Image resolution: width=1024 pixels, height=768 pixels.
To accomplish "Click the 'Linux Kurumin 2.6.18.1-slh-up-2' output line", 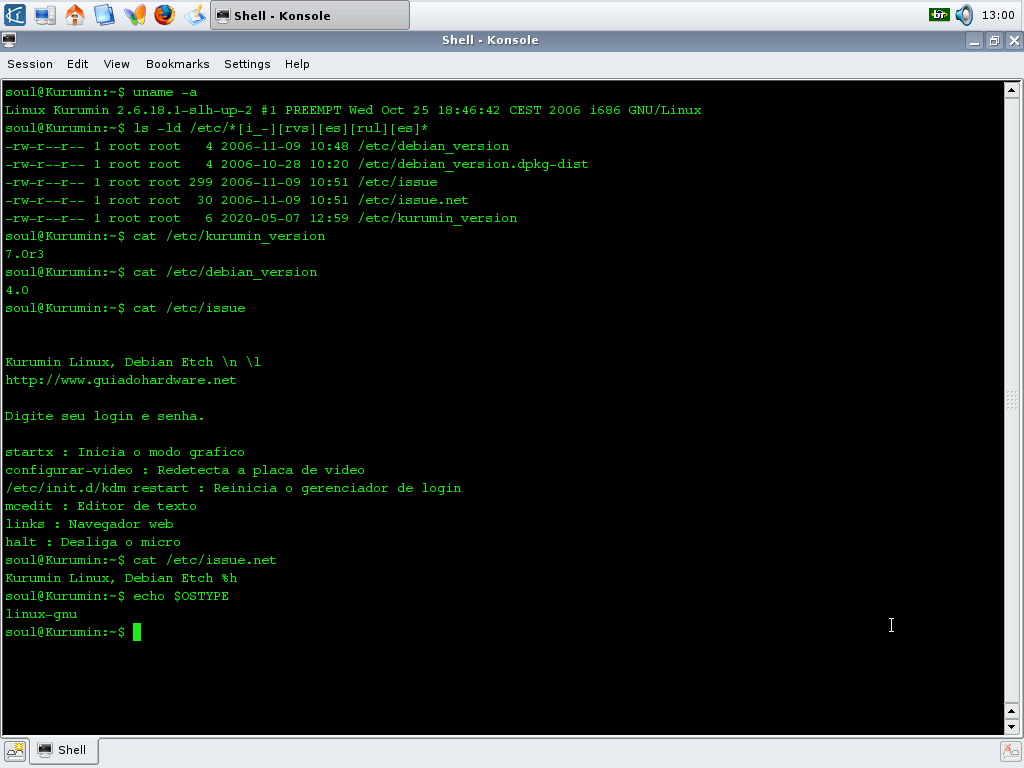I will point(353,110).
